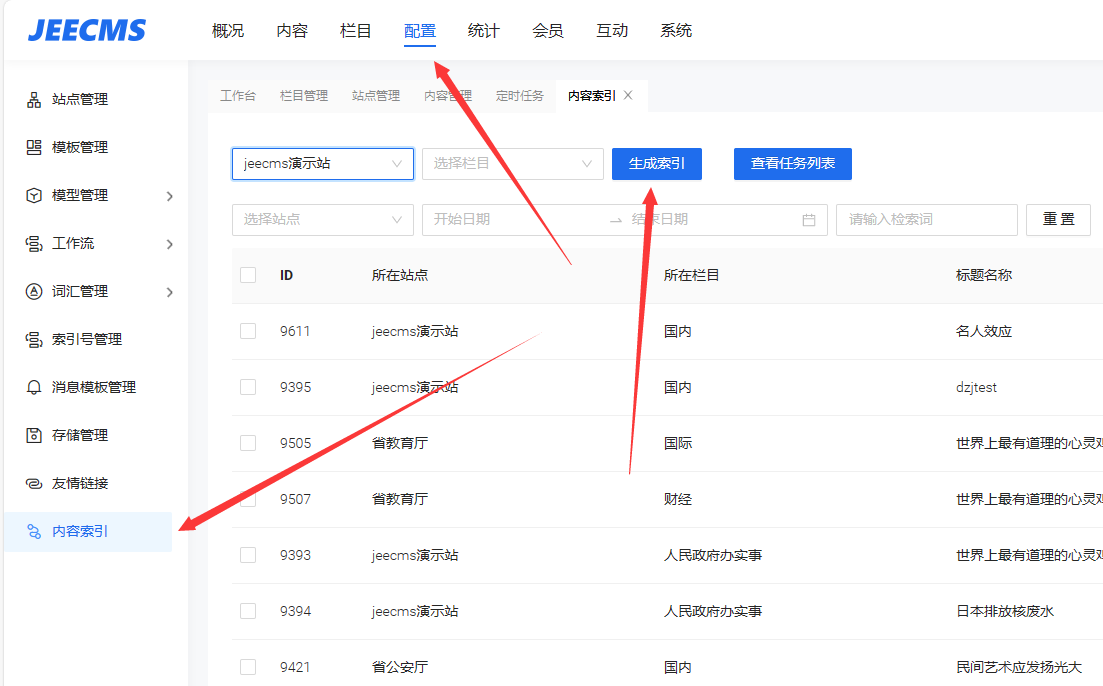Focus the 请输入检索词 search field
1103x686 pixels.
tap(926, 220)
